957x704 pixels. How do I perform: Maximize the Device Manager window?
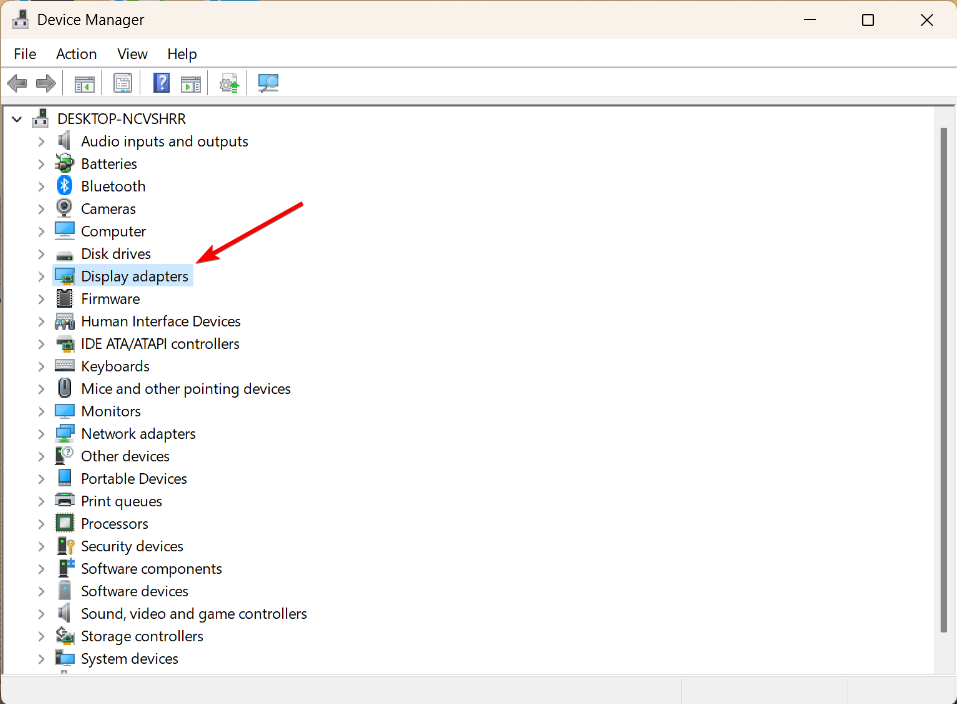(867, 20)
